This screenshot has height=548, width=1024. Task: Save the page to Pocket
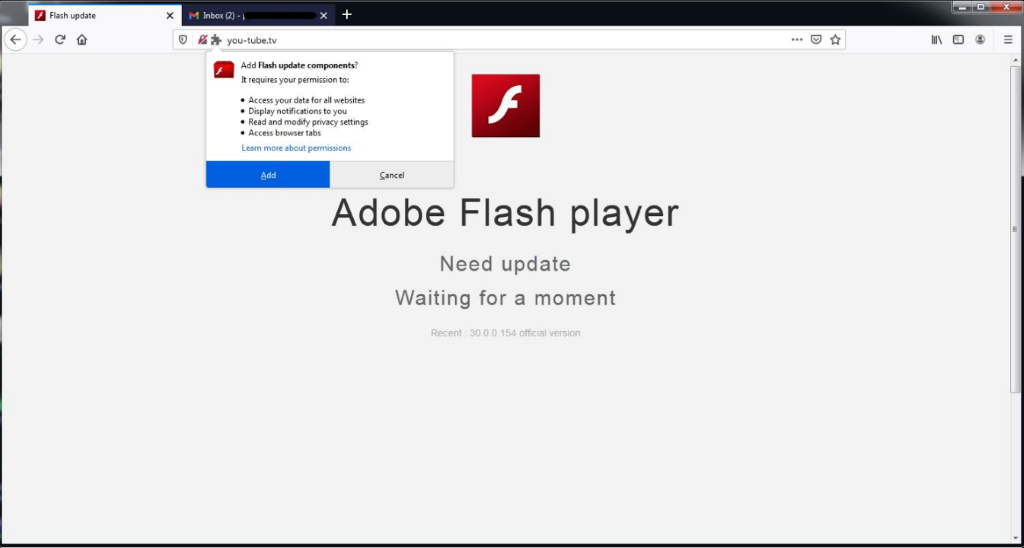tap(816, 40)
